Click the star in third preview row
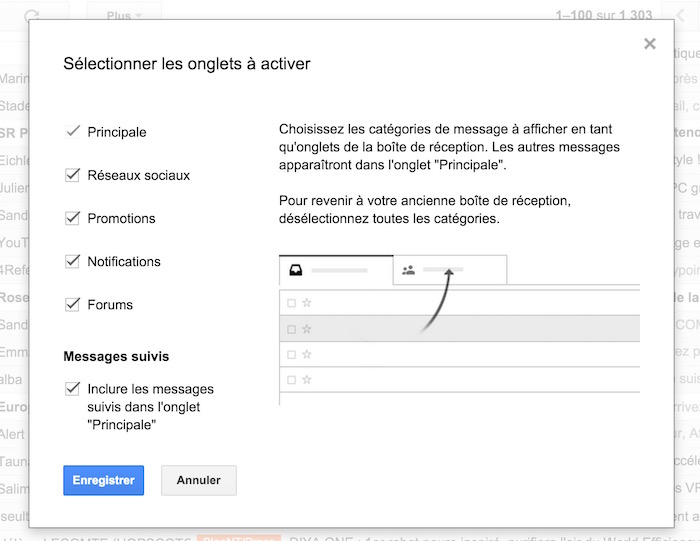This screenshot has height=541, width=700. click(307, 354)
